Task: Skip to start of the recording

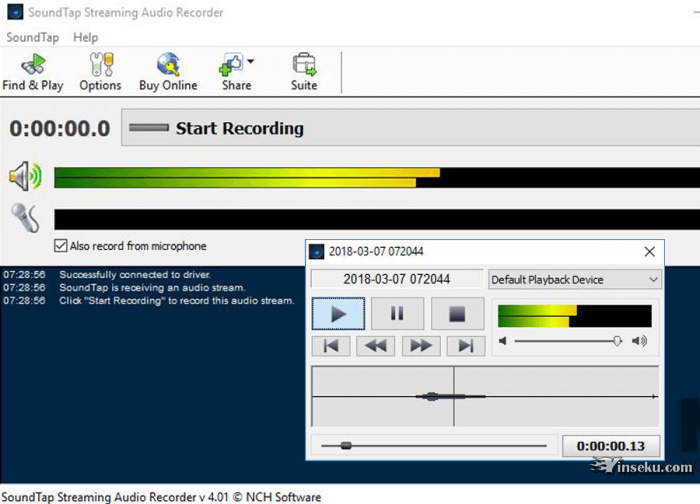Action: 331,346
